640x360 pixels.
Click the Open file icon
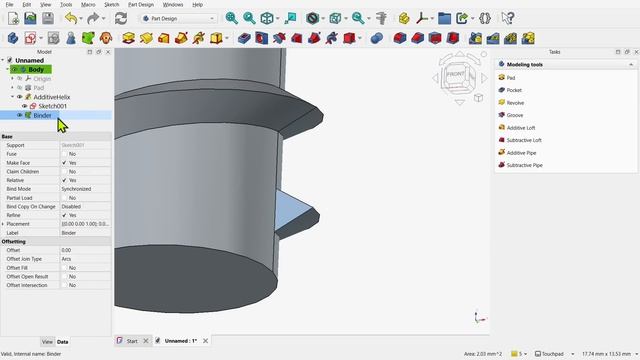coord(30,18)
